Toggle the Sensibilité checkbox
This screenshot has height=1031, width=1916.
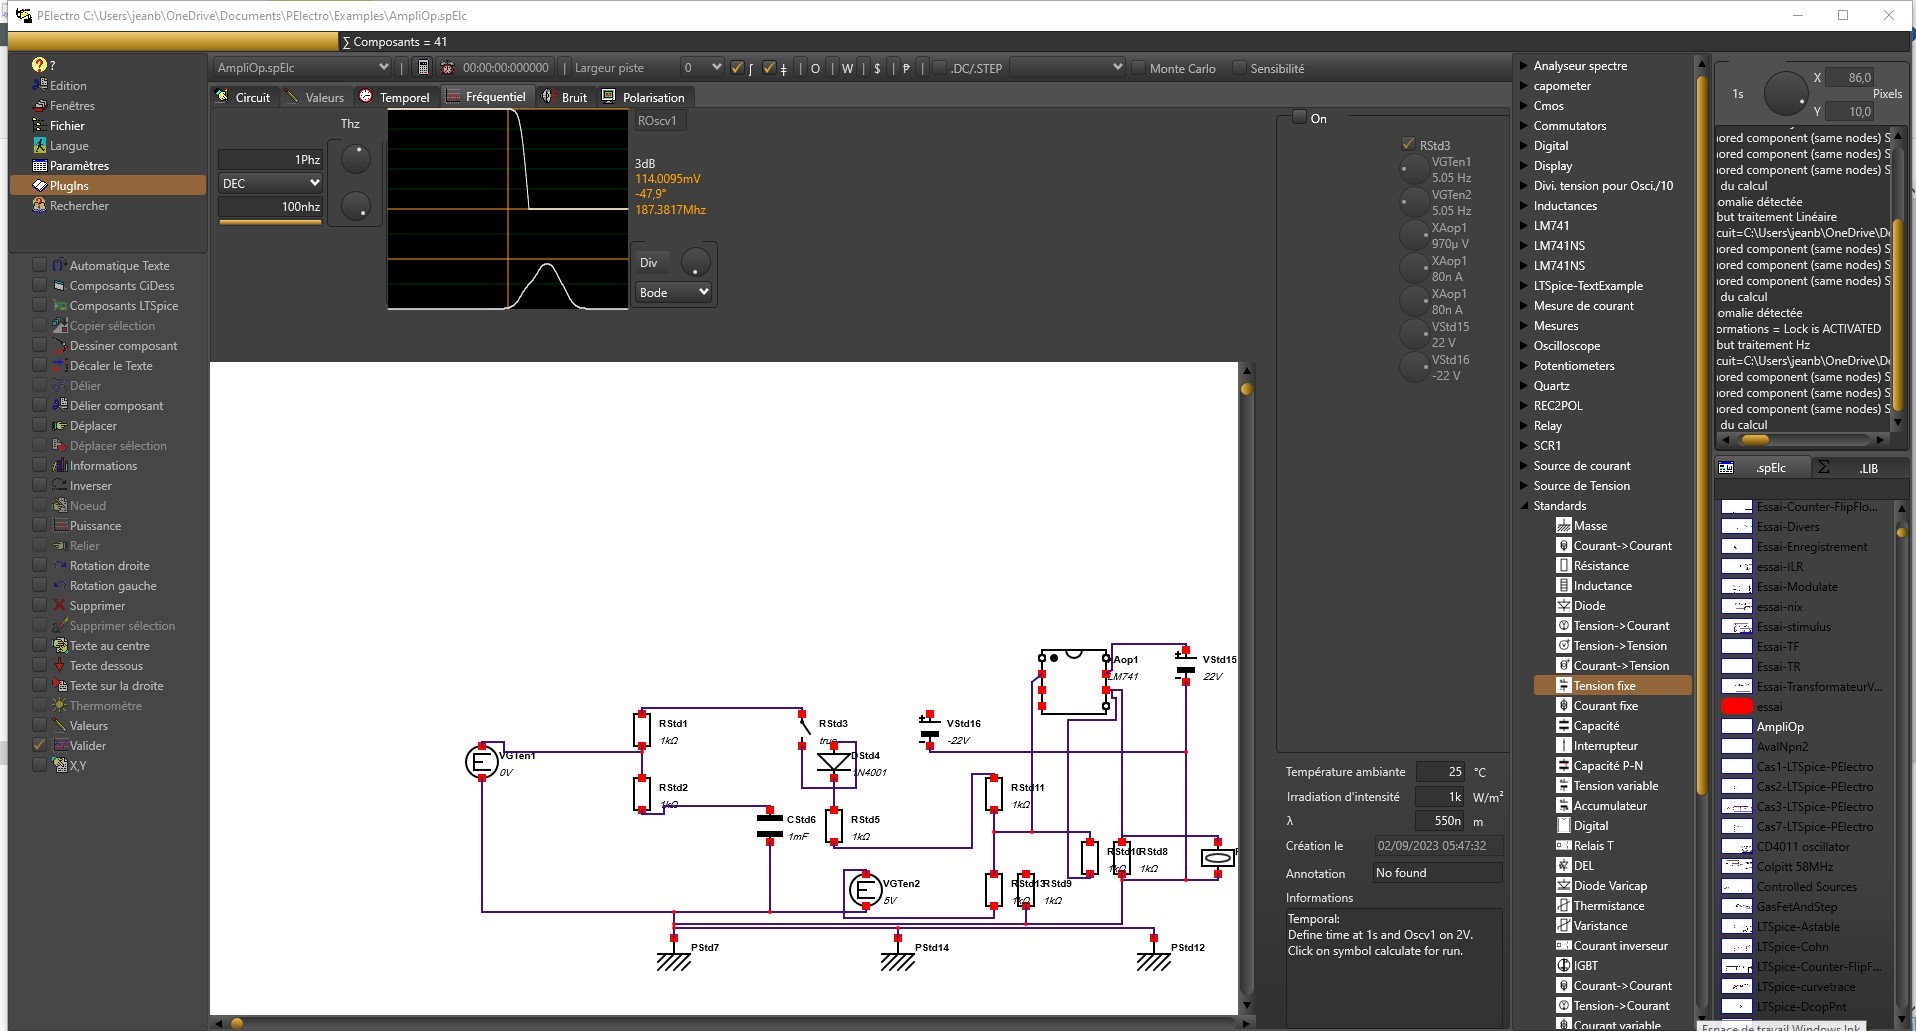pos(1240,68)
